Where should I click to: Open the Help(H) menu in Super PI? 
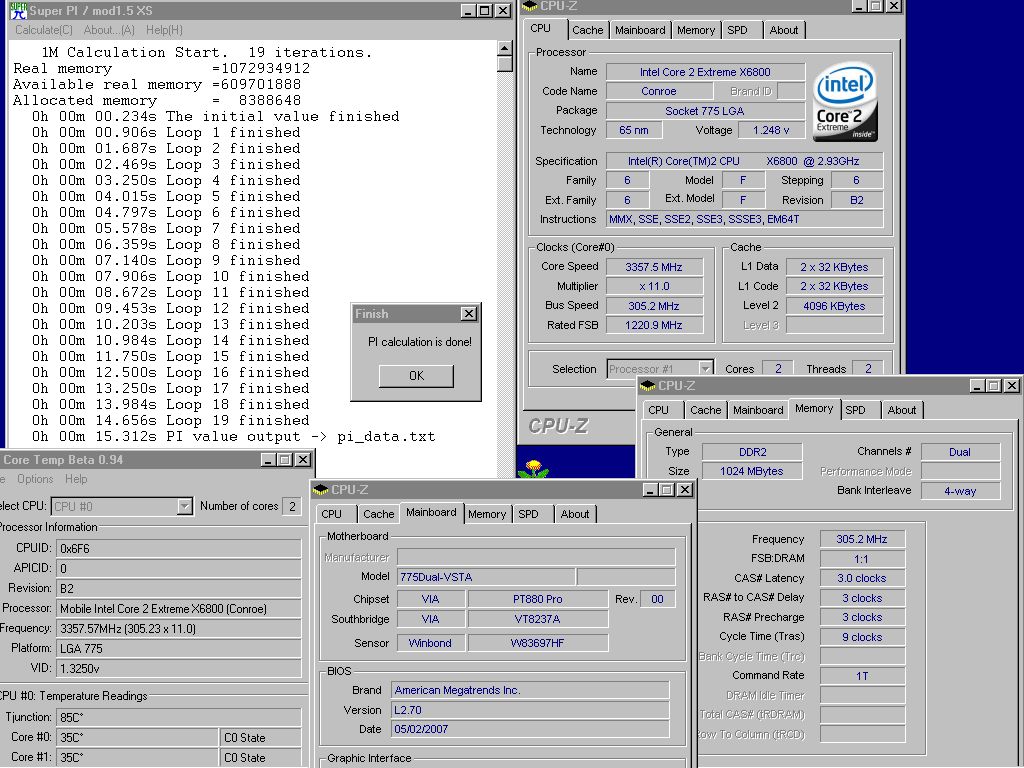pos(164,30)
